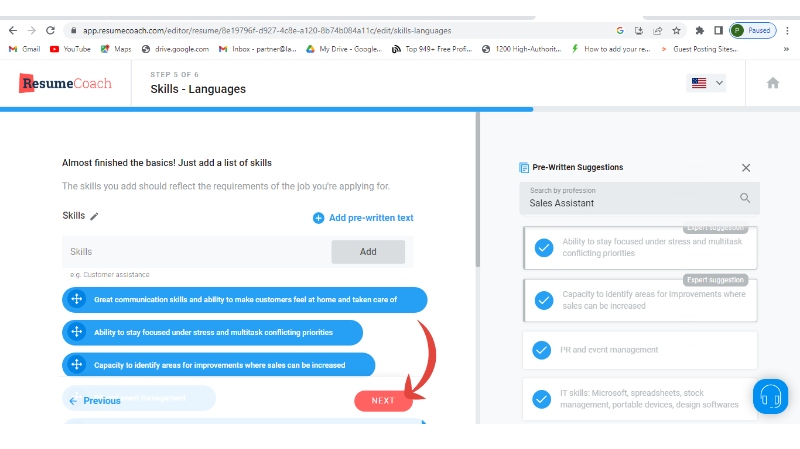The height and width of the screenshot is (449, 800).
Task: Open browser extensions puzzle icon
Action: [x=699, y=31]
